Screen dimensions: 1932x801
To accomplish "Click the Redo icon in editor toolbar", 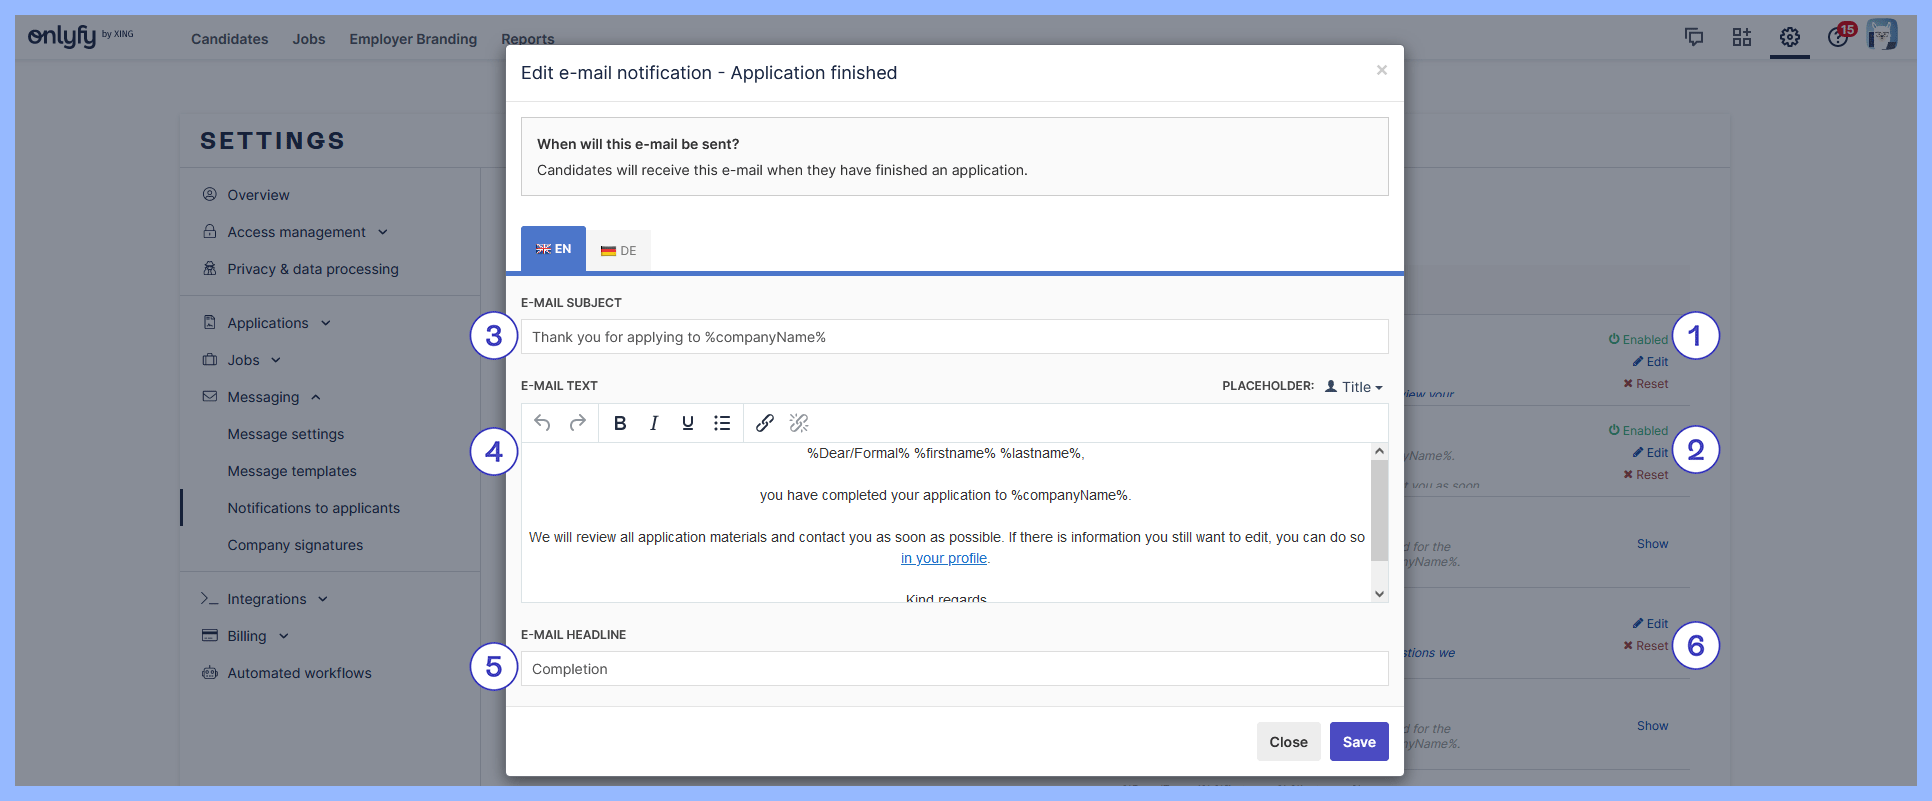I will 577,423.
